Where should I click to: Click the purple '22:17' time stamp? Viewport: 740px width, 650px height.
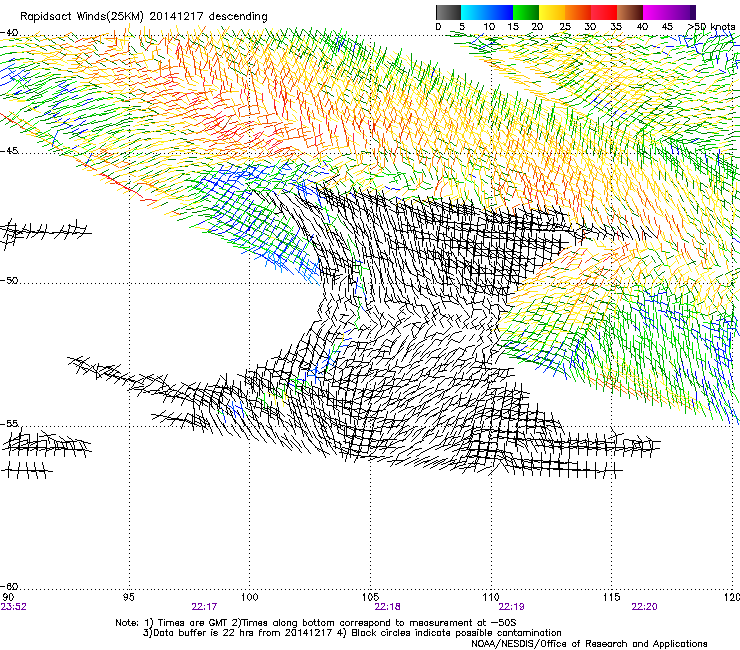point(204,607)
